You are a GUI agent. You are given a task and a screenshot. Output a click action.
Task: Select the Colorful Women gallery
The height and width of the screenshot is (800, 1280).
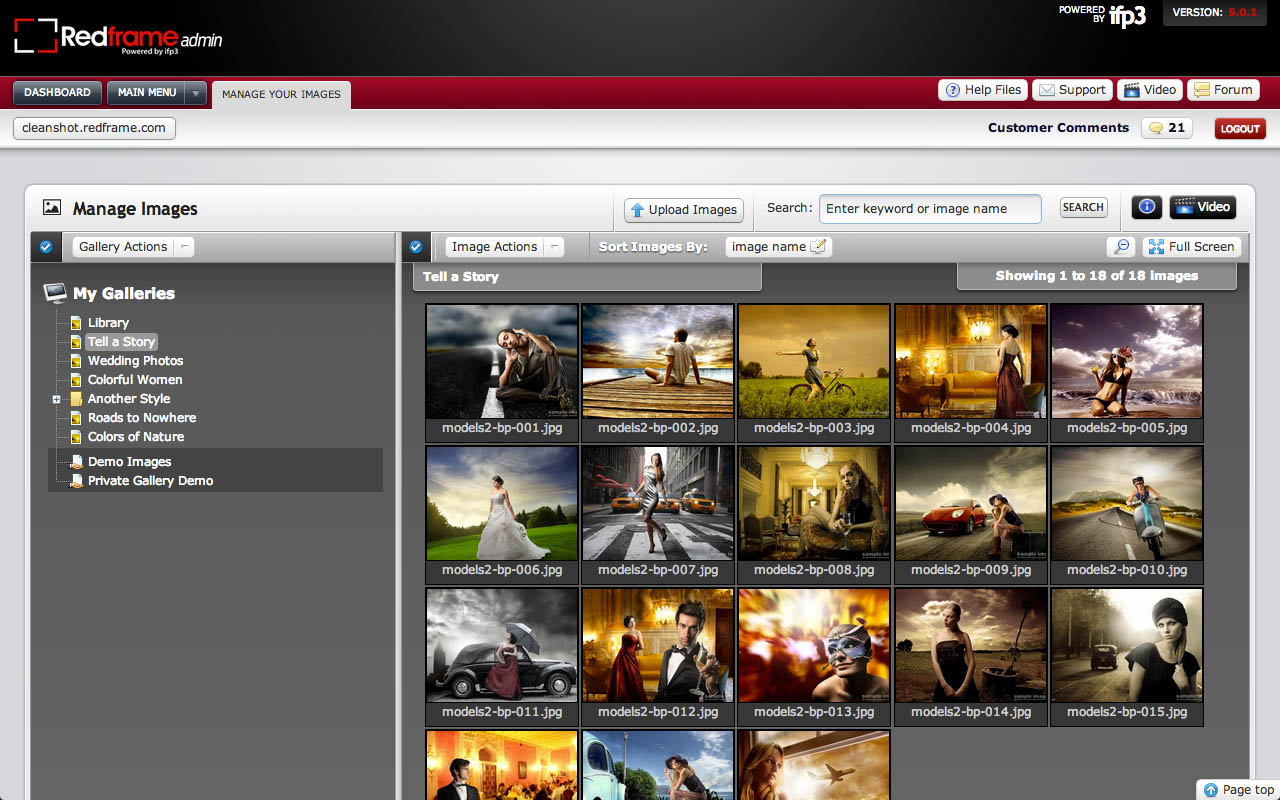pyautogui.click(x=135, y=380)
